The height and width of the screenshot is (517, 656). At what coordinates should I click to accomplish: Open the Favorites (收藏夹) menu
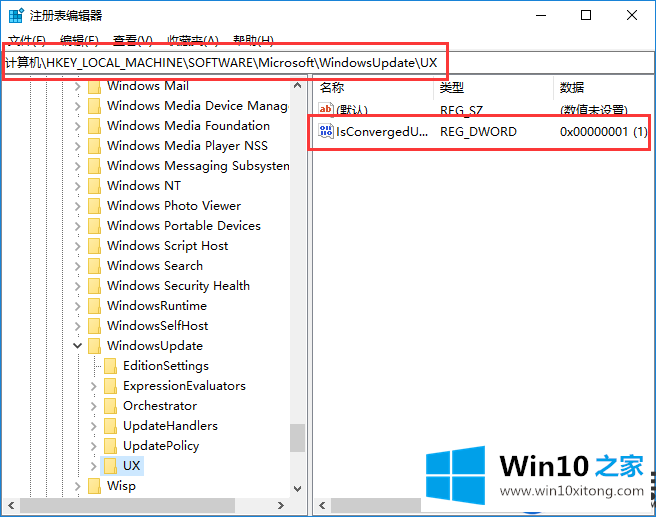click(x=193, y=40)
